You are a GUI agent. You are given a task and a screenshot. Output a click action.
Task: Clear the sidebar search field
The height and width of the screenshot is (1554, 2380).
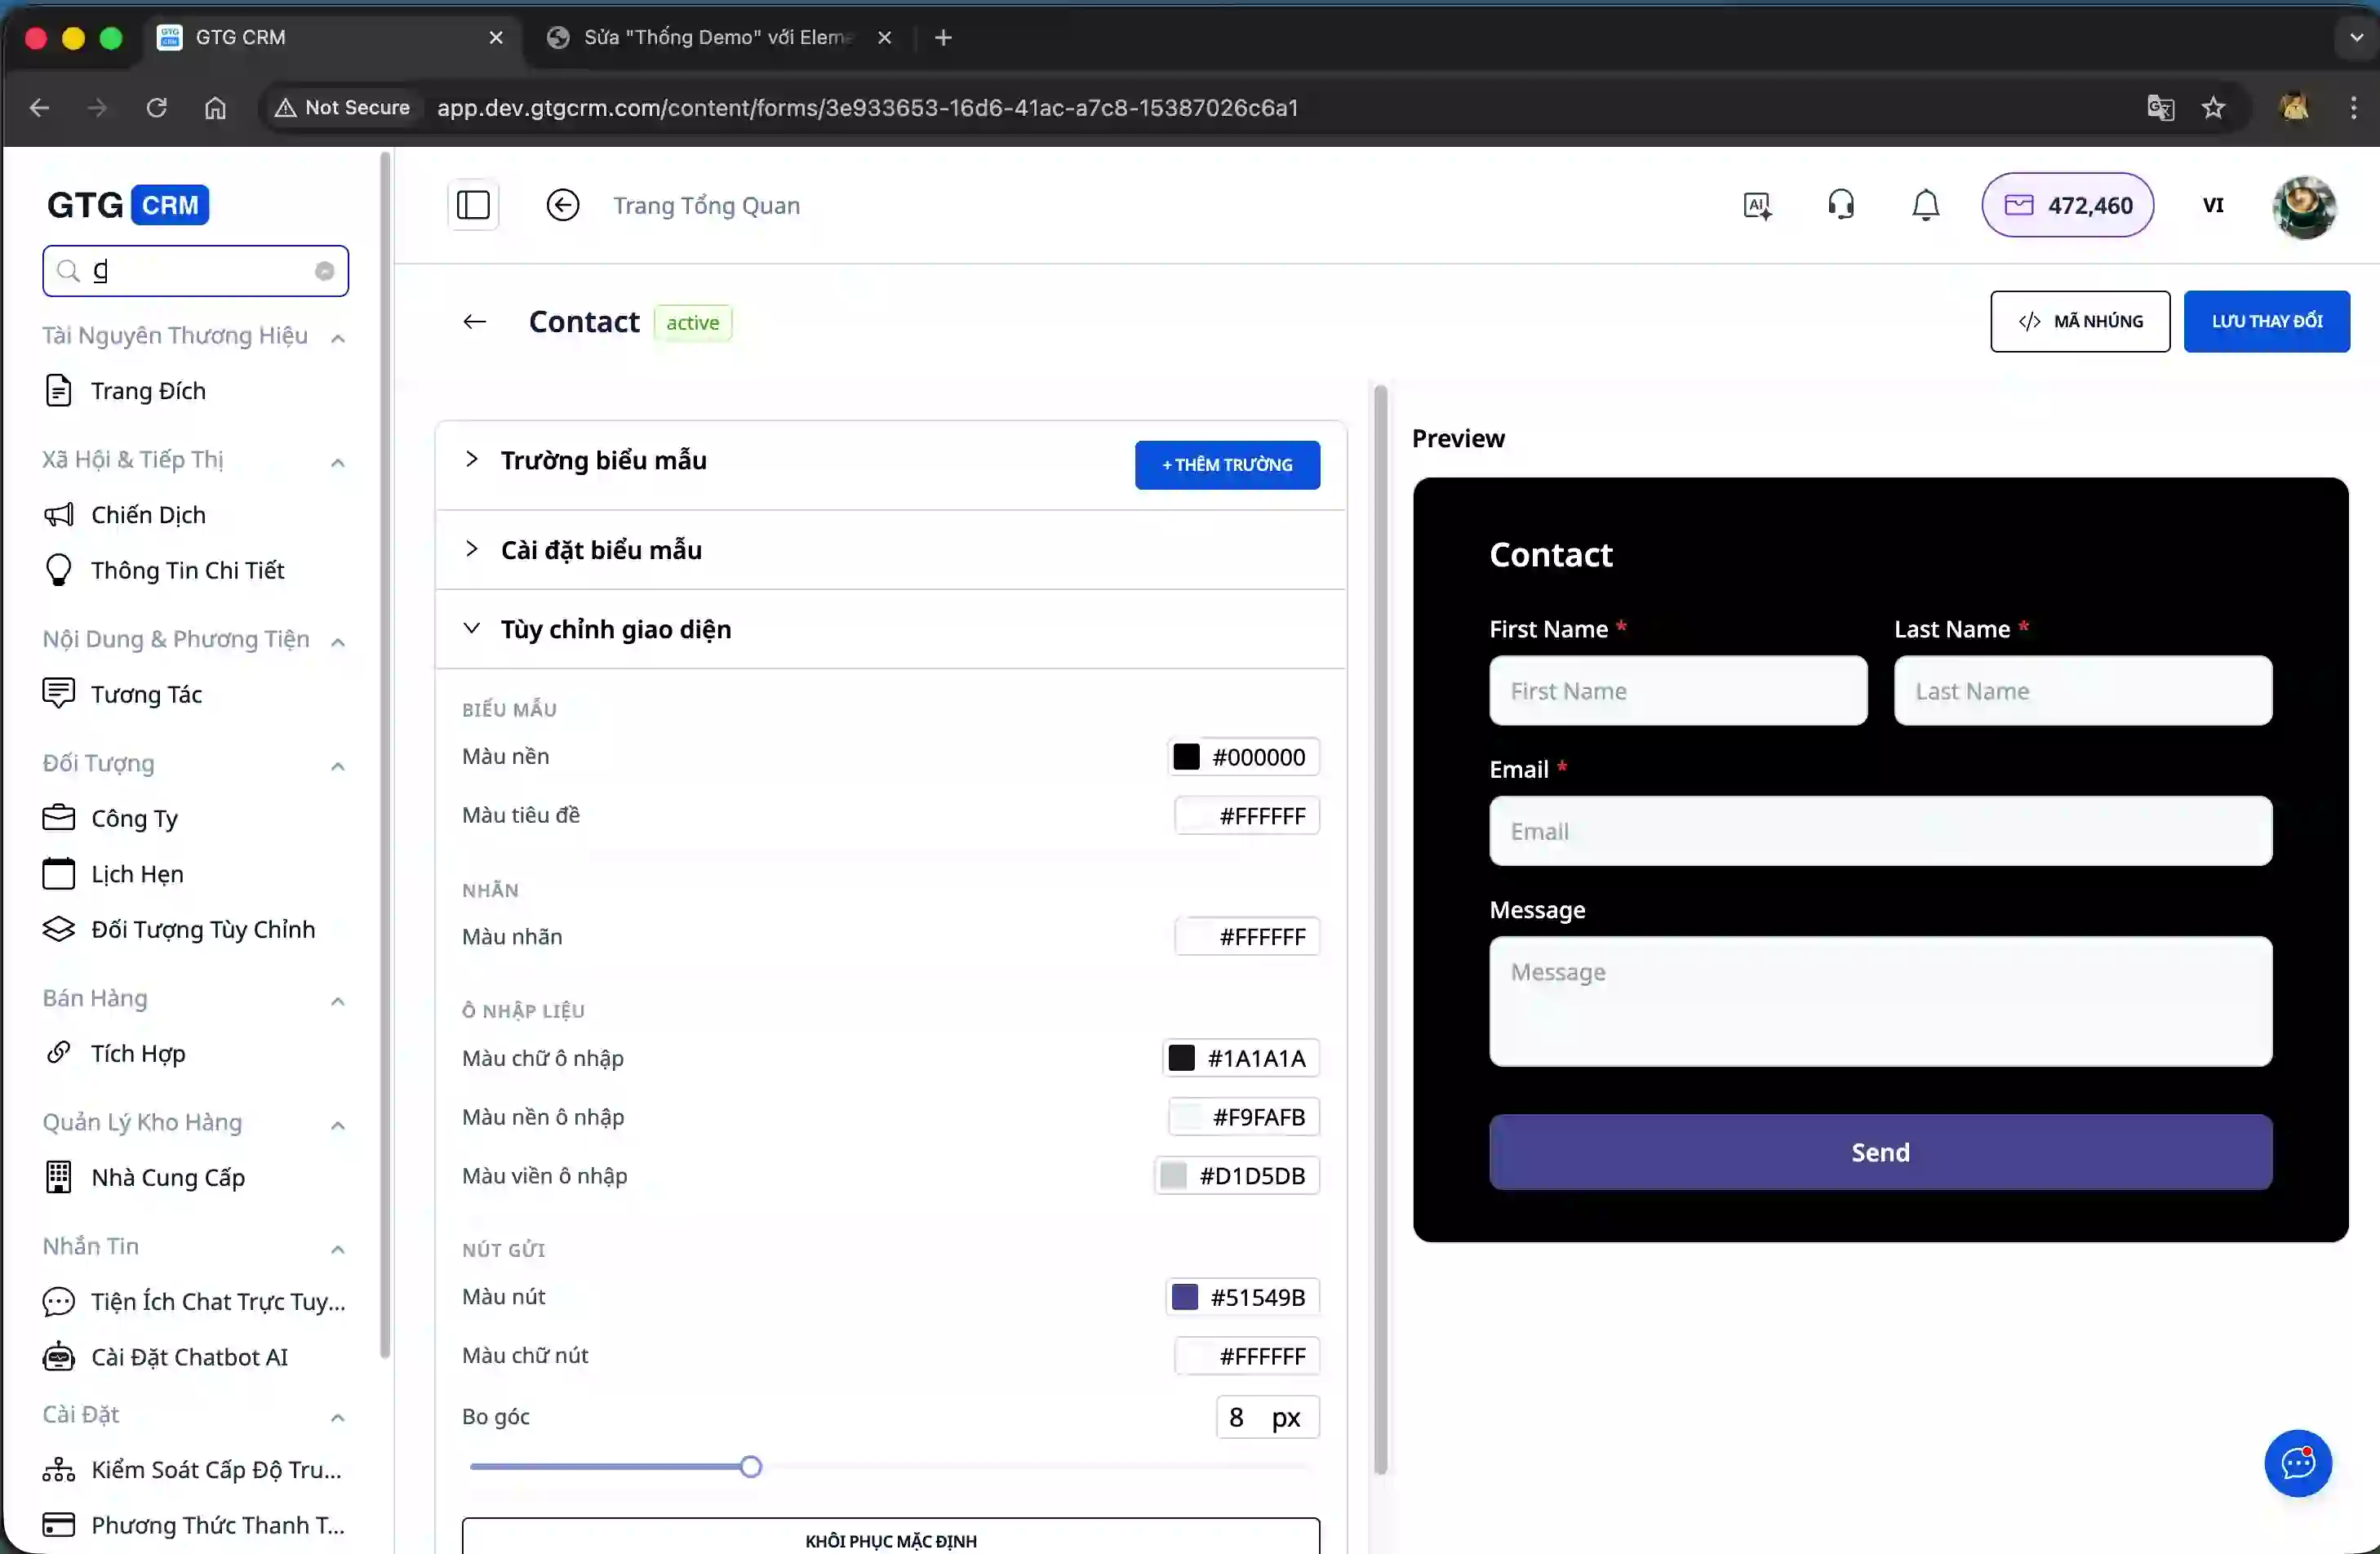(324, 271)
